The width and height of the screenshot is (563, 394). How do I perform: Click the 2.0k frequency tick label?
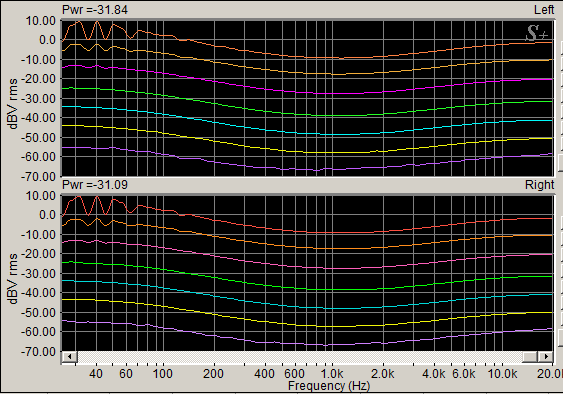tap(382, 374)
